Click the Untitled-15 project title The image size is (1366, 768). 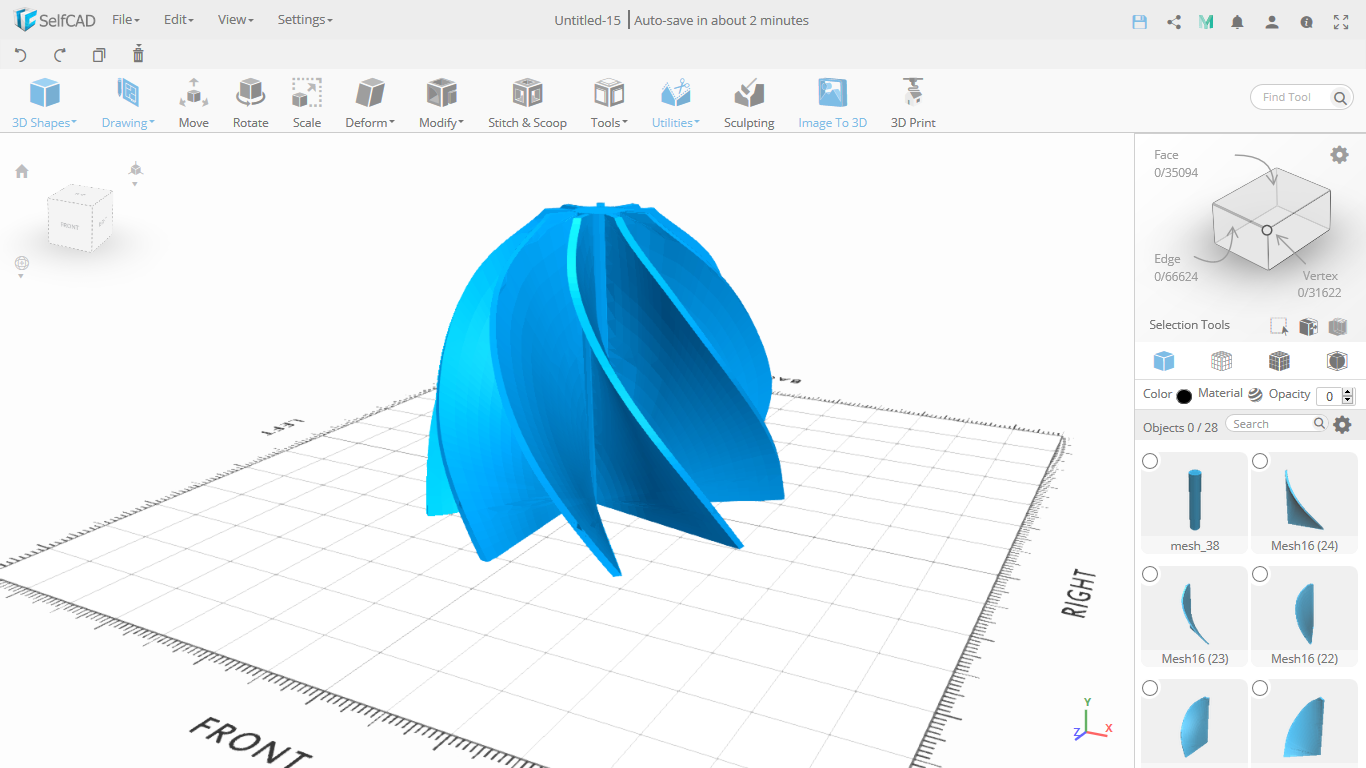(588, 20)
